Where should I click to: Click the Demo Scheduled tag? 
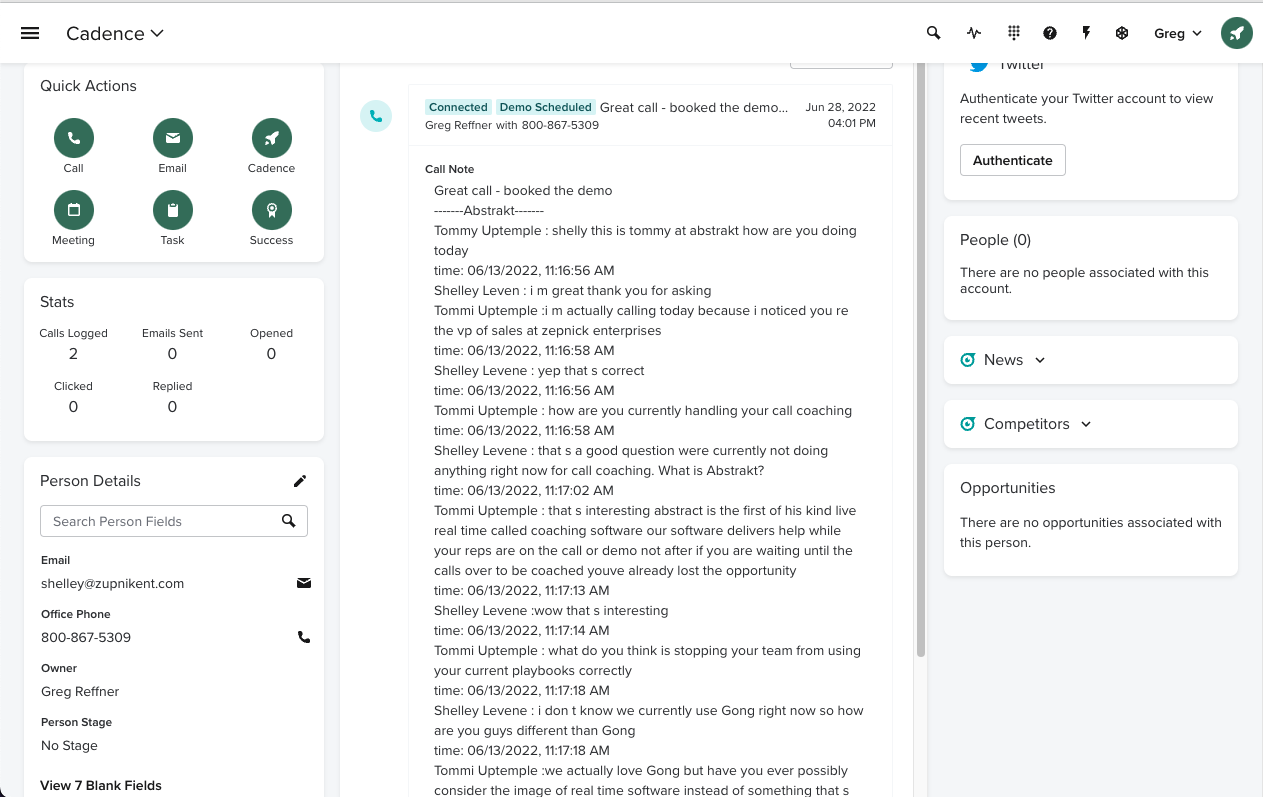(x=545, y=107)
